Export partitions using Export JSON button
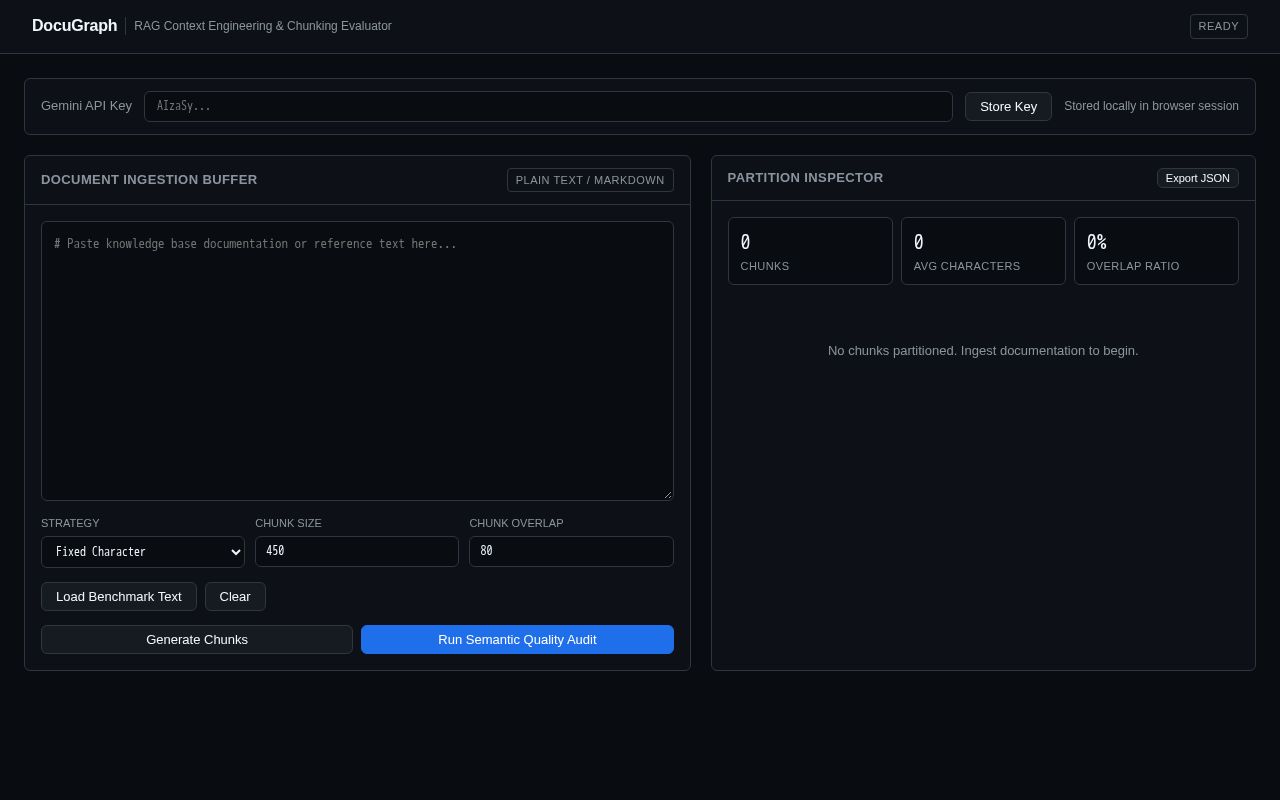Screen dimensions: 1280x800 (x=1198, y=178)
